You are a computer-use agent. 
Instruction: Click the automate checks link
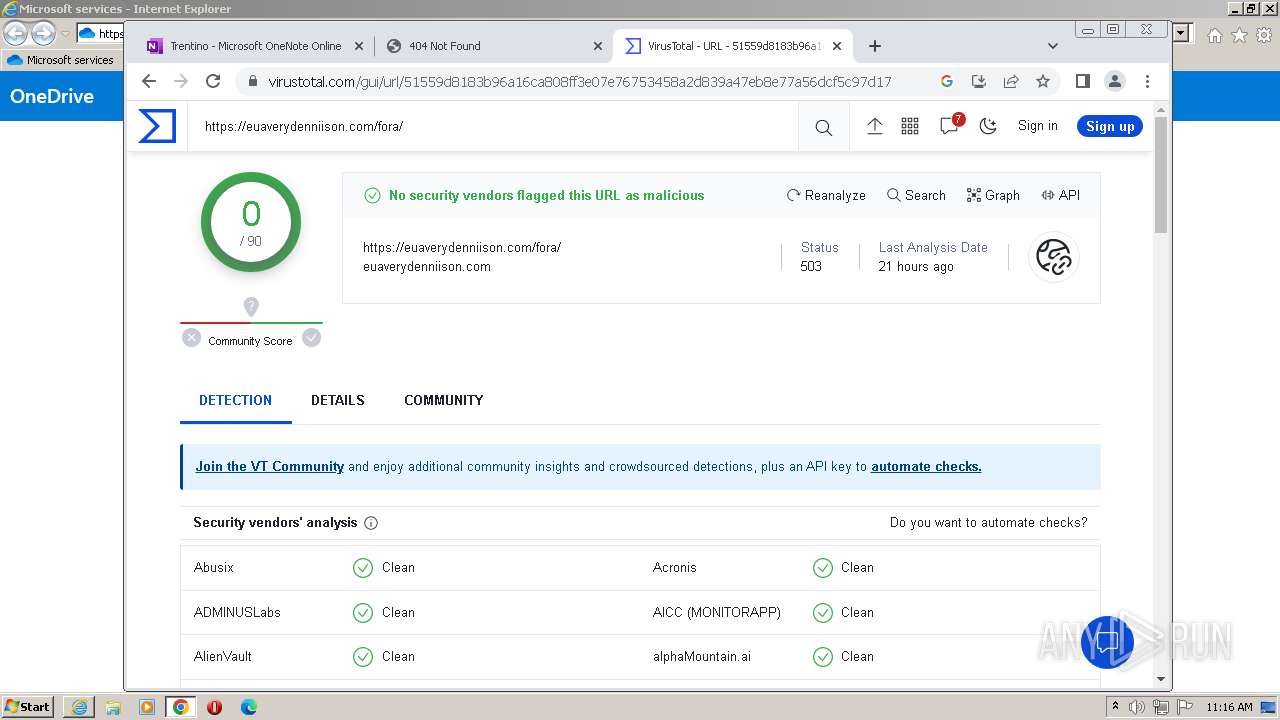coord(926,466)
